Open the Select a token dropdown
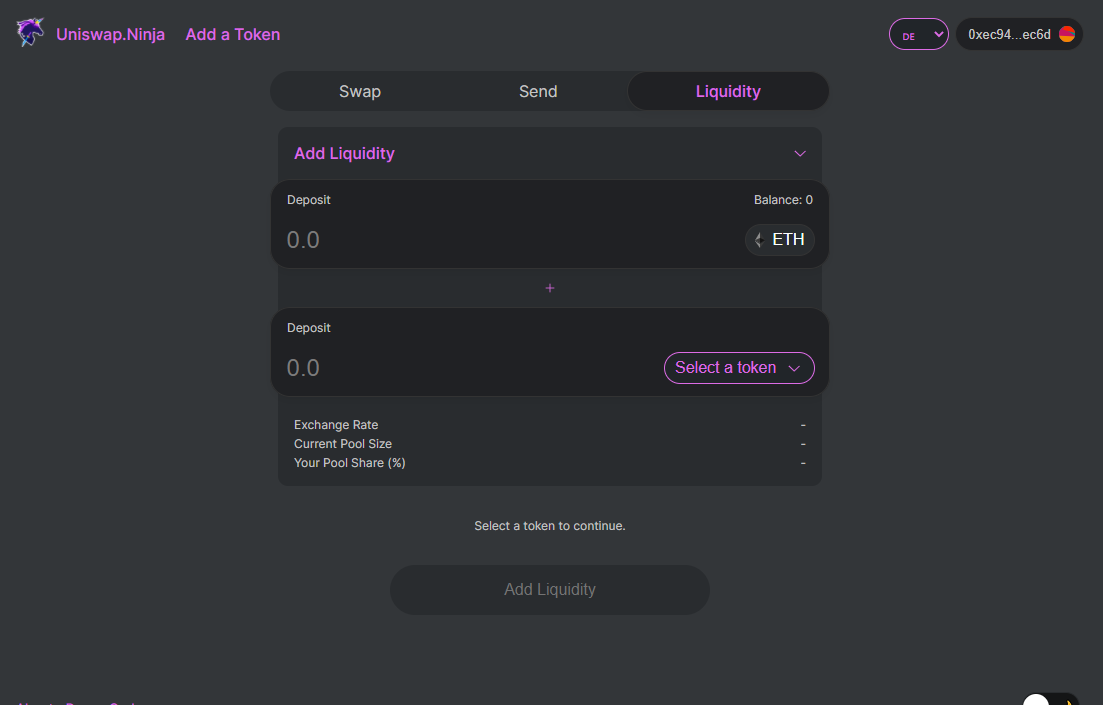 (739, 368)
